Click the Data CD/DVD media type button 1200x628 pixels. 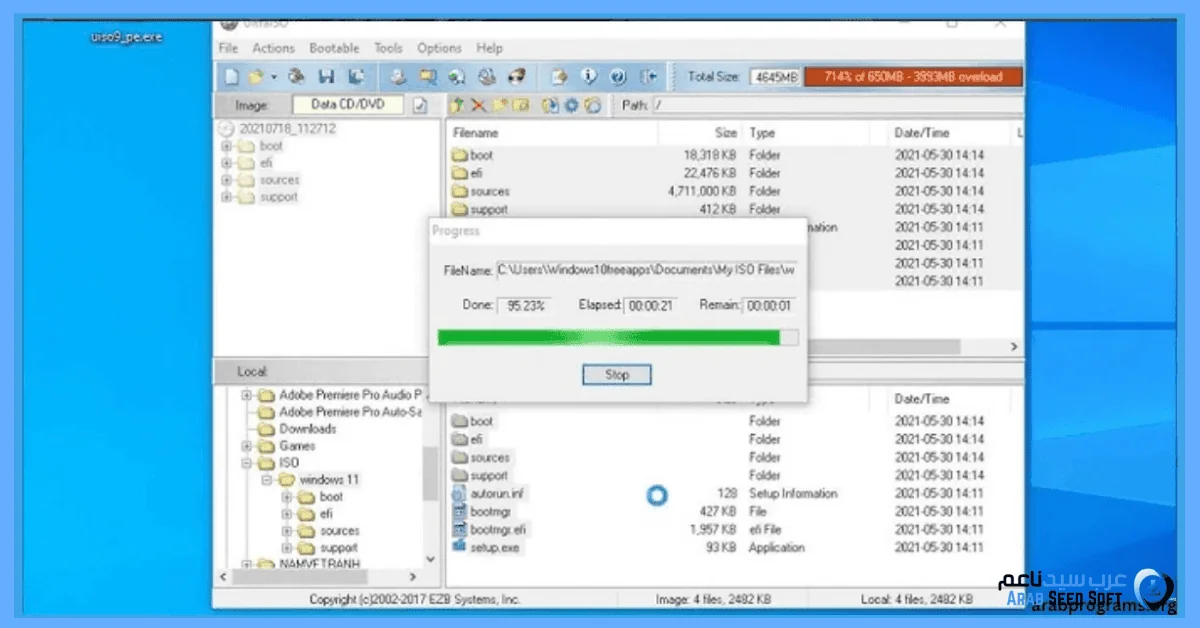[x=348, y=105]
